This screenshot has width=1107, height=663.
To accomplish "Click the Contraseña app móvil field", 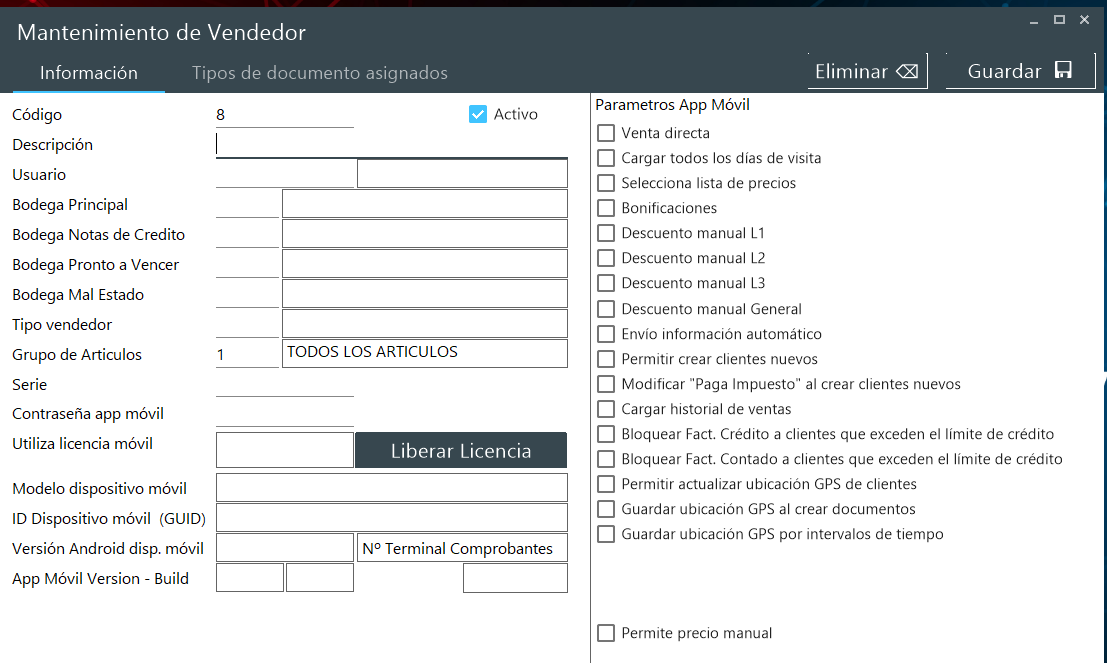I will 284,414.
